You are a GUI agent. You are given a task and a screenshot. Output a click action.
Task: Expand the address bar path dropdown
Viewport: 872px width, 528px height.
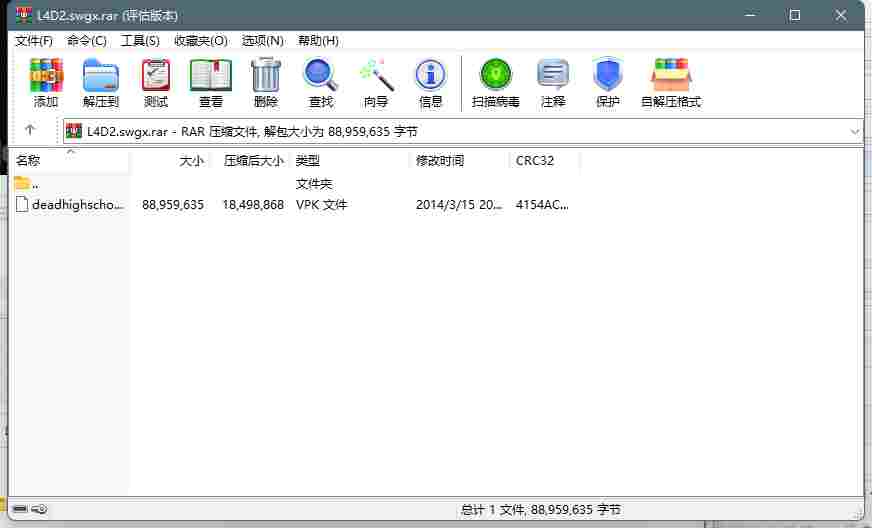(x=855, y=132)
